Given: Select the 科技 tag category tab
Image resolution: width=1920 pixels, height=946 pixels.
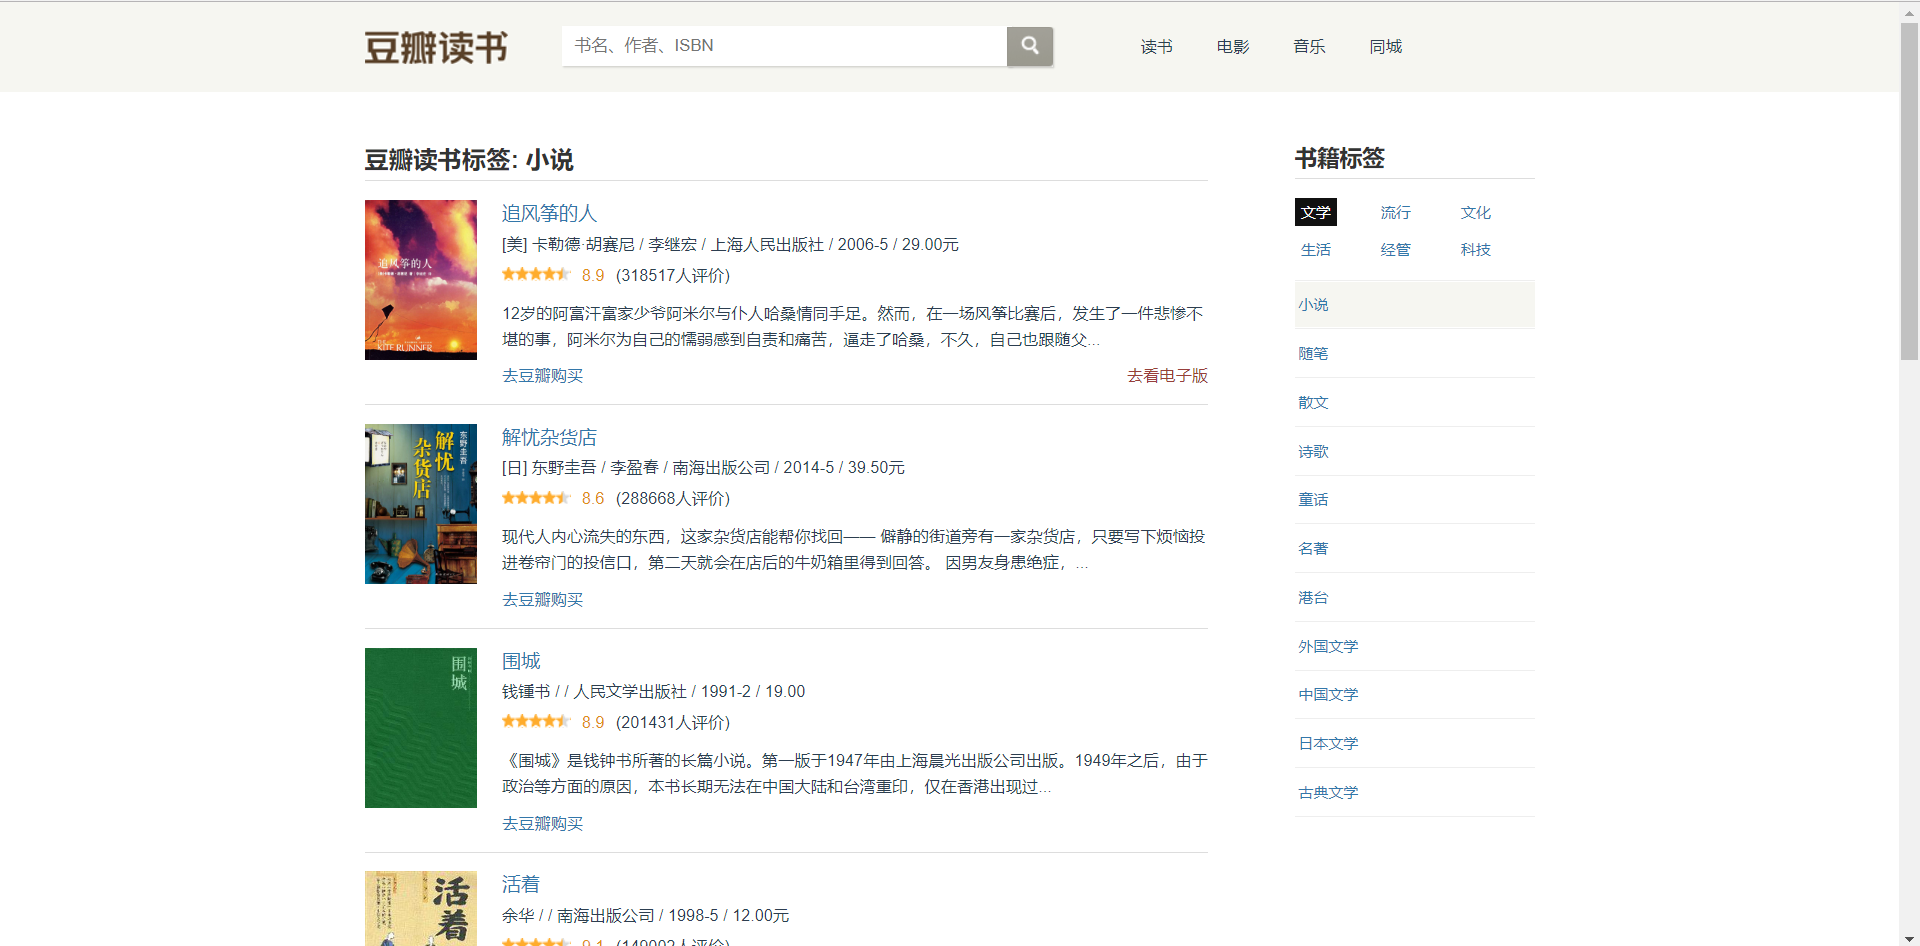Looking at the screenshot, I should 1475,249.
